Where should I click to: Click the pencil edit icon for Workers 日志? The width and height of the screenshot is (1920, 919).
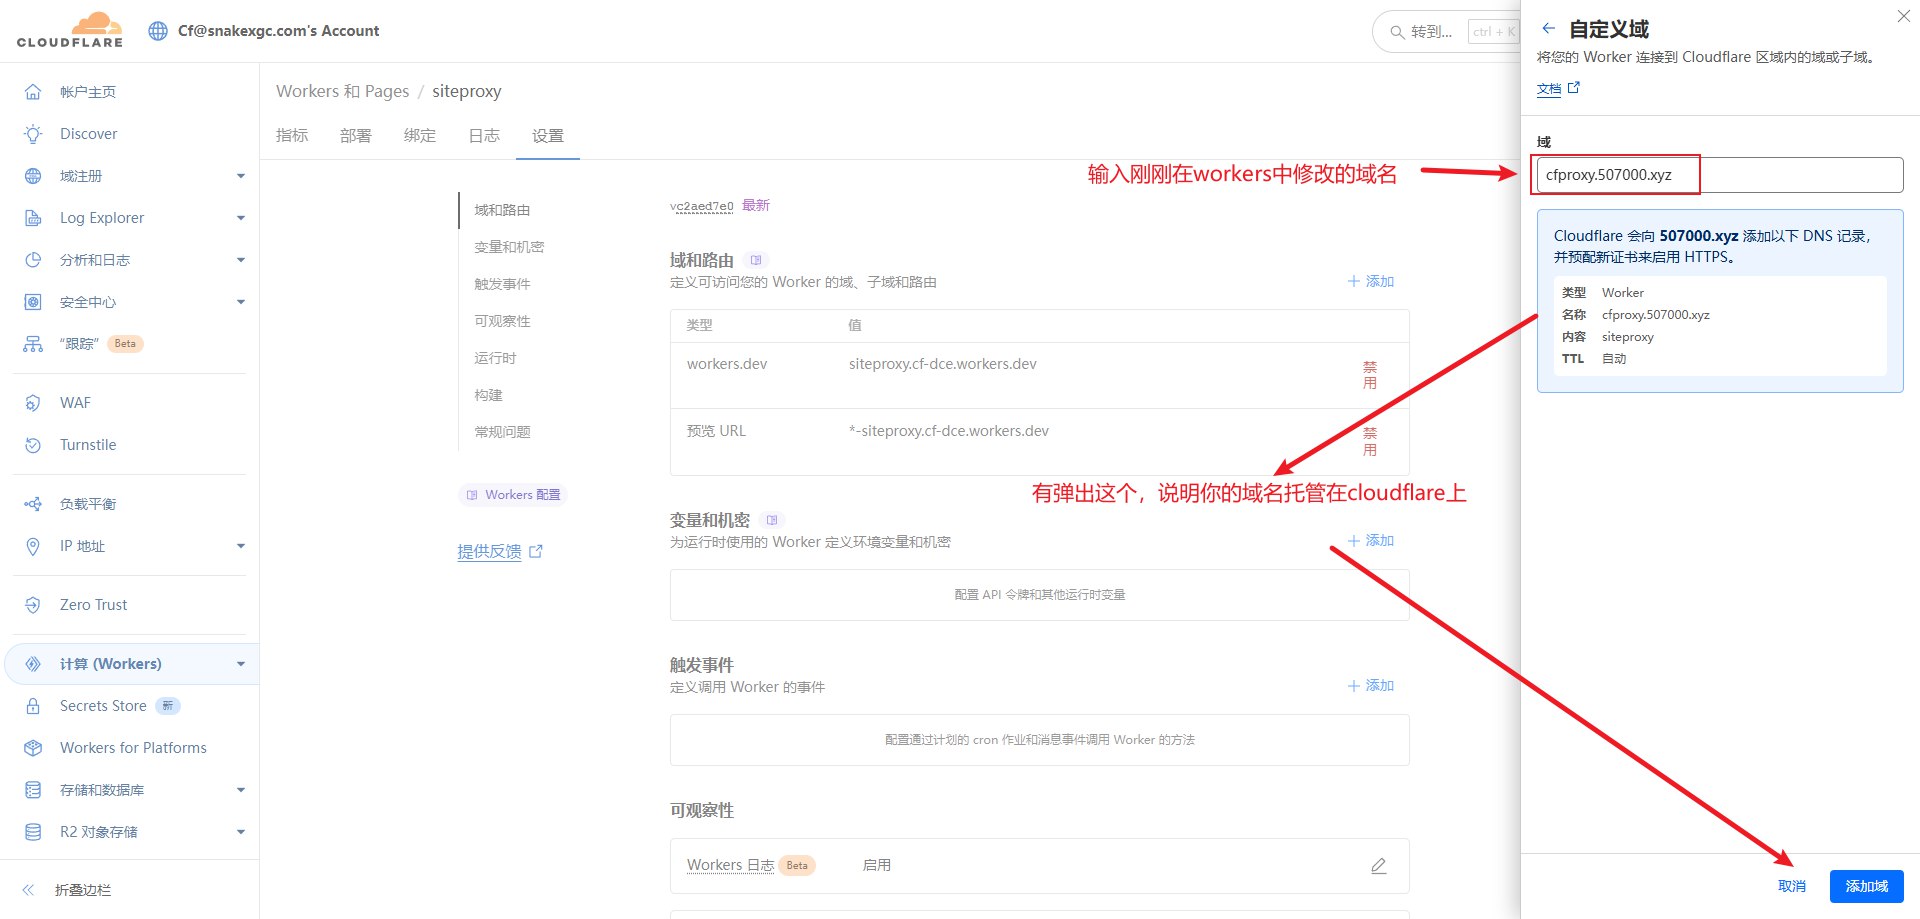coord(1378,866)
